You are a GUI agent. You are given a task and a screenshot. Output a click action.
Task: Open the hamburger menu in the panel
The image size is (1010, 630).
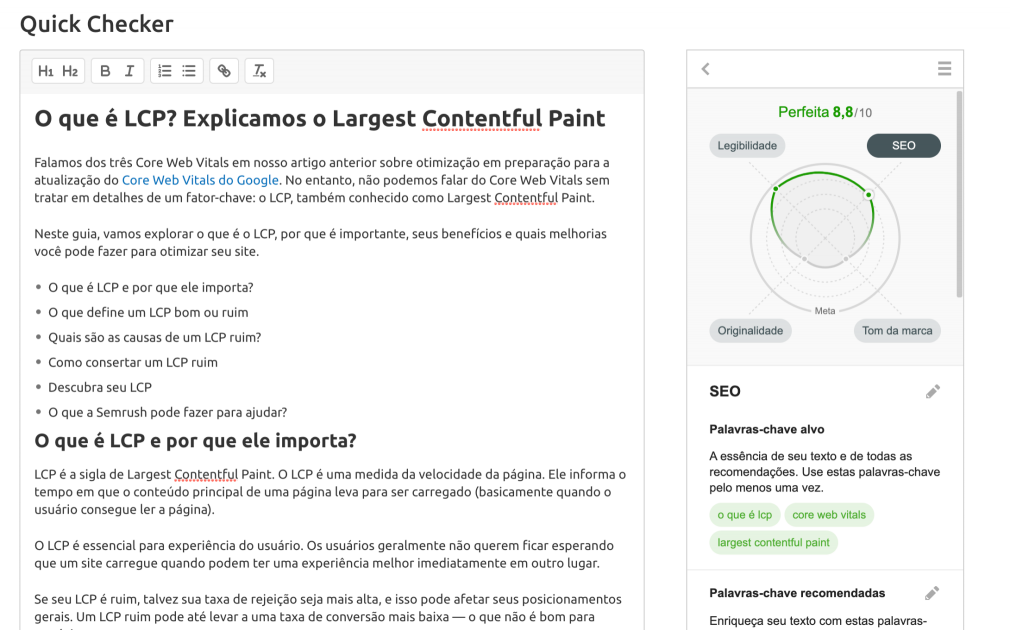tap(944, 68)
